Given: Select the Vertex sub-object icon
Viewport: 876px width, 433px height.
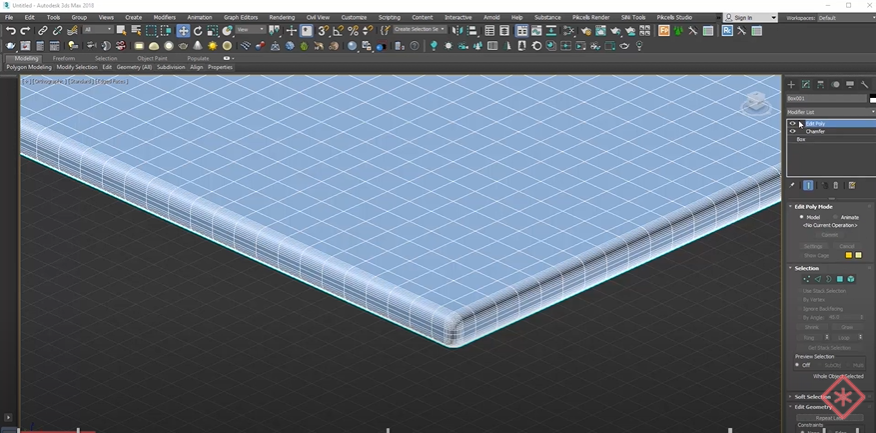Looking at the screenshot, I should pyautogui.click(x=806, y=279).
